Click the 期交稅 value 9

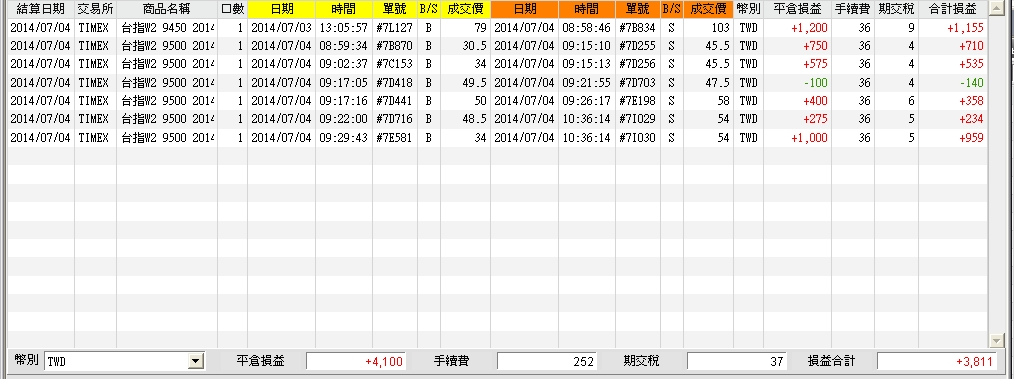tap(911, 28)
